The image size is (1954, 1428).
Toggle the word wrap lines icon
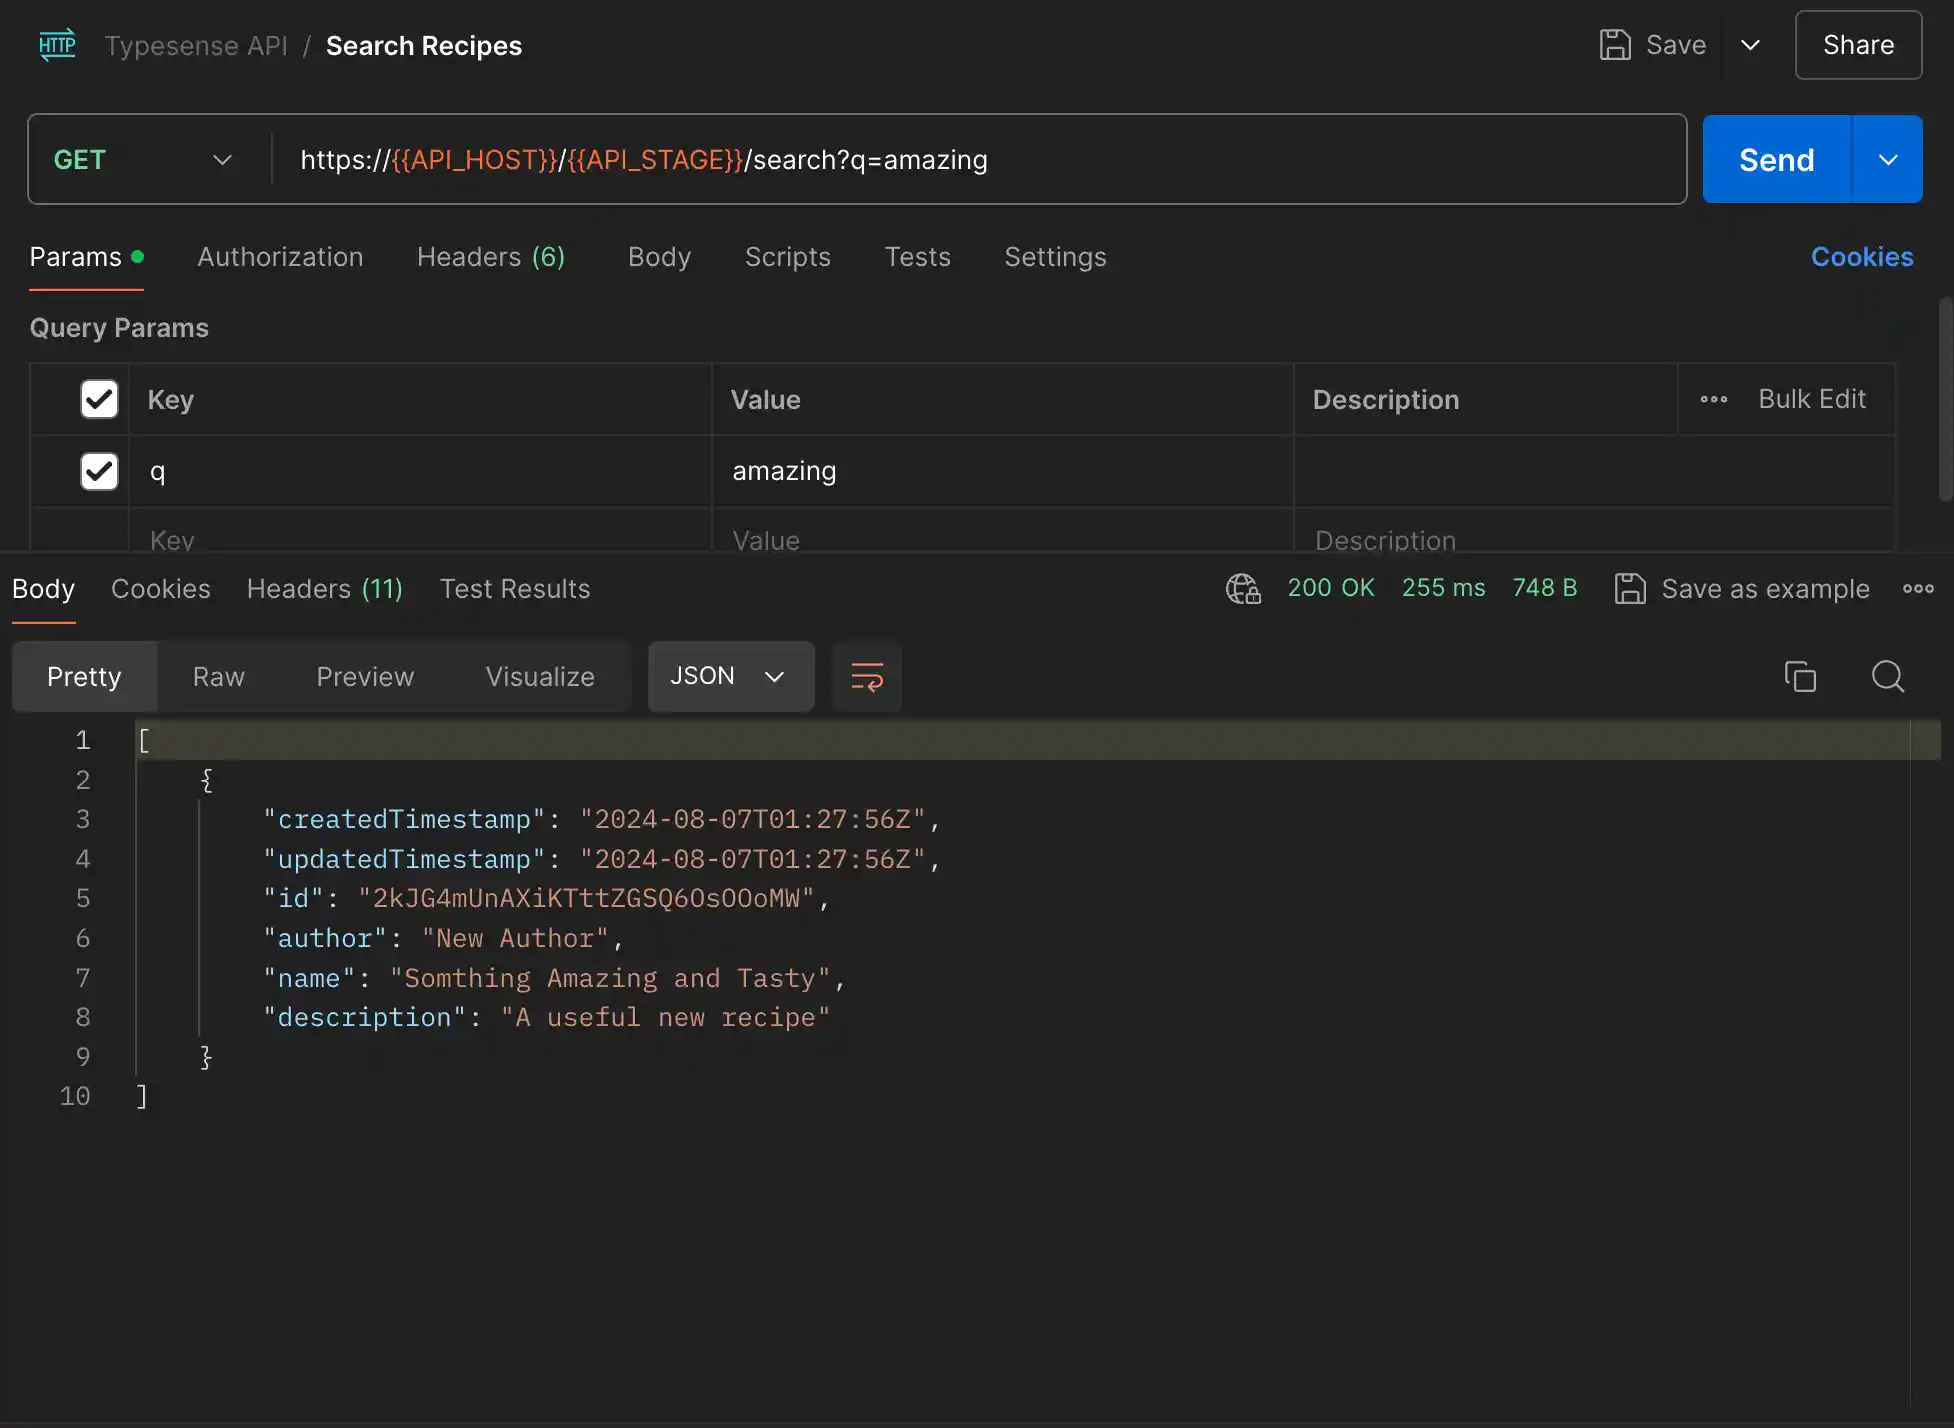point(866,677)
